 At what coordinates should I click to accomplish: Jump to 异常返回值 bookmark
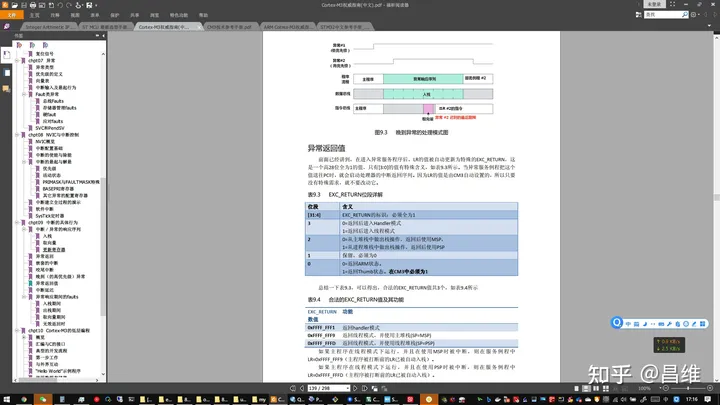click(x=45, y=283)
